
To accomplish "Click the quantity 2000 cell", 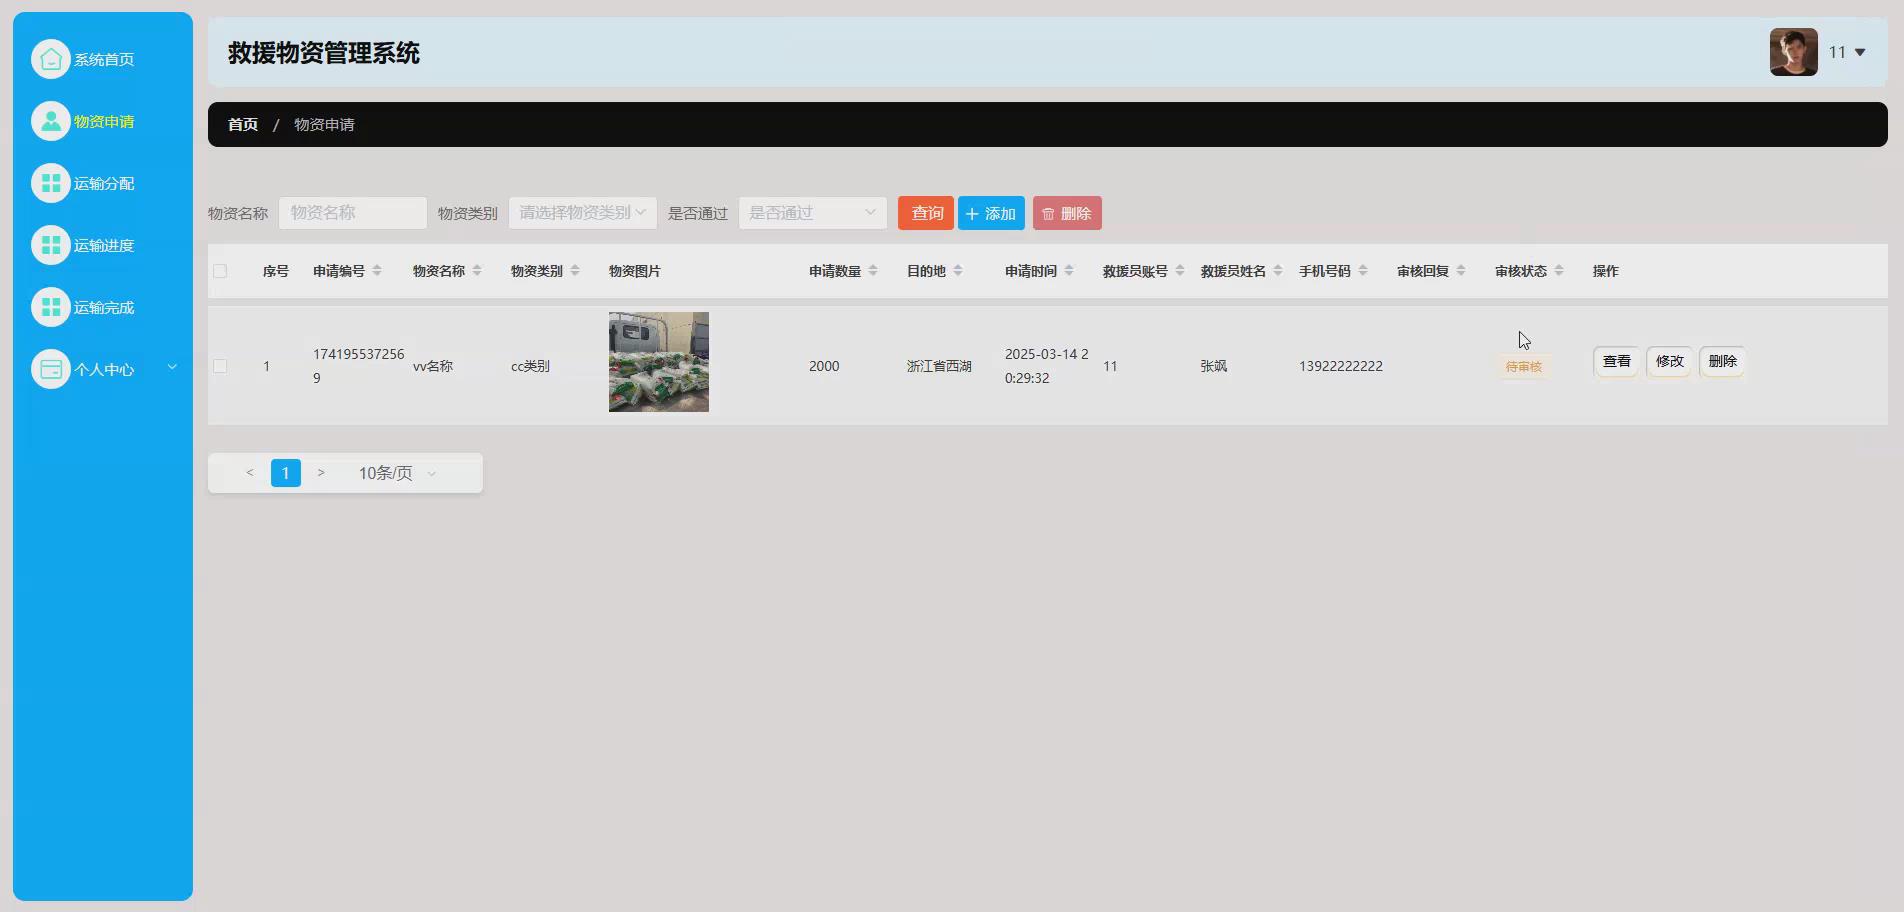I will tap(824, 366).
